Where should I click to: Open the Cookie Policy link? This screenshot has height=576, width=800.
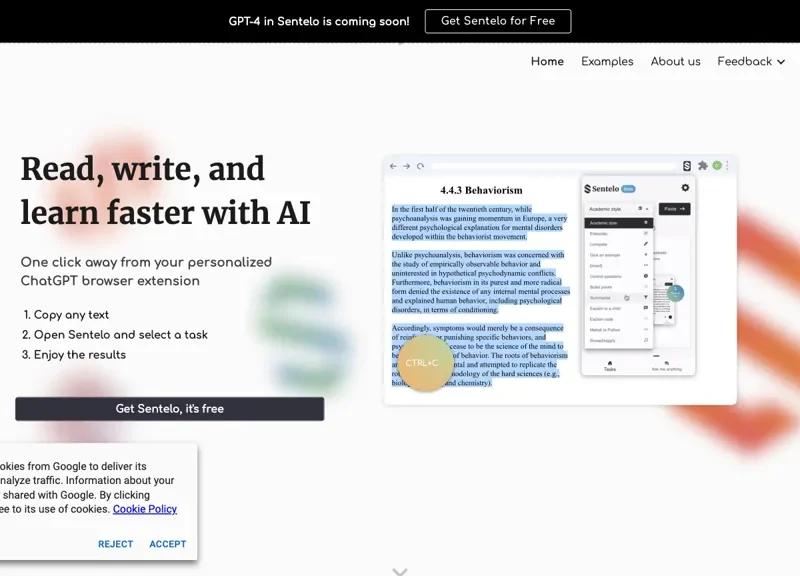pos(145,509)
